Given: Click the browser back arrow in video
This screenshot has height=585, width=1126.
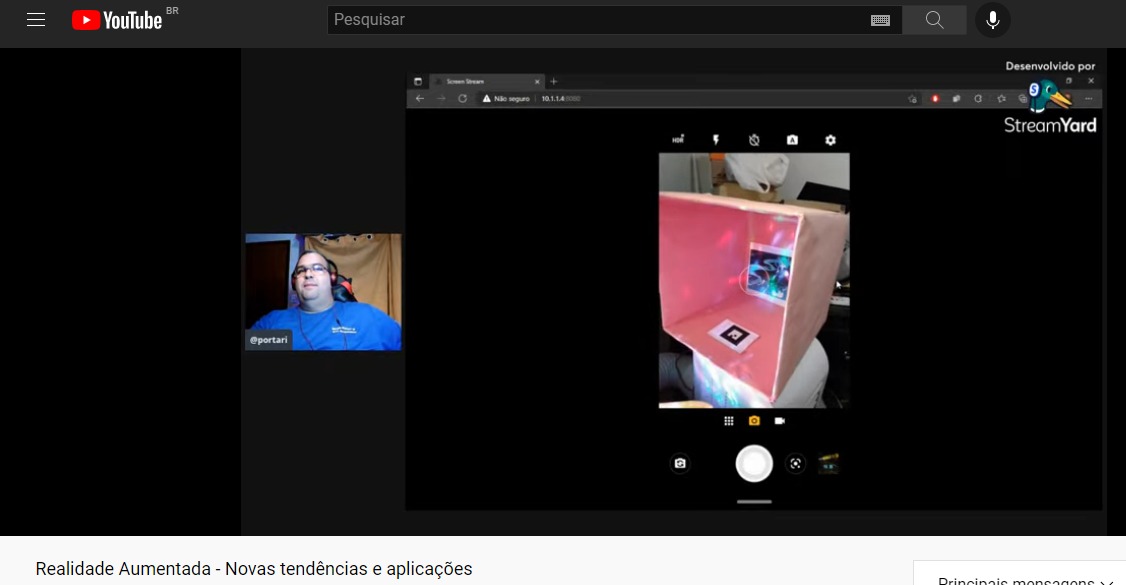Looking at the screenshot, I should pos(420,98).
